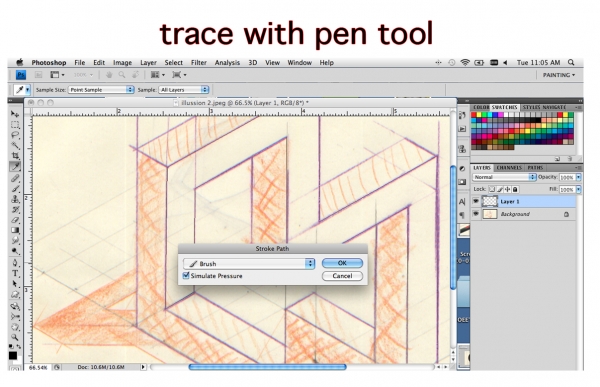Expand the Normal blend mode dropdown

(504, 177)
